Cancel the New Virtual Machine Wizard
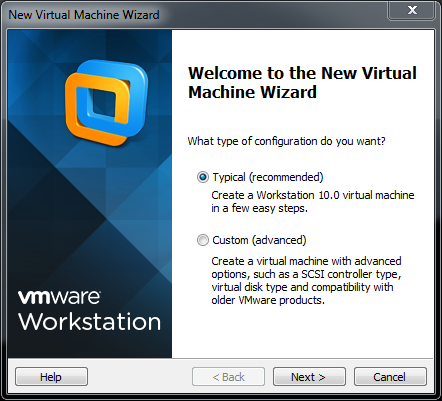 390,377
